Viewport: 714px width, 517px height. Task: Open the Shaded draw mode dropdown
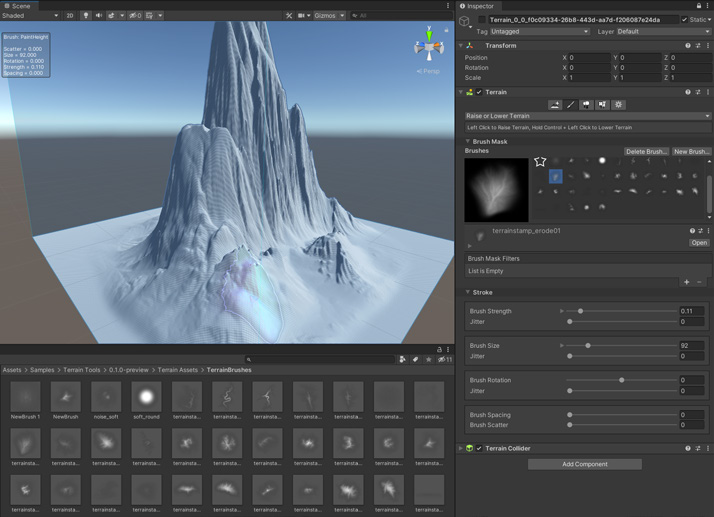coord(30,15)
